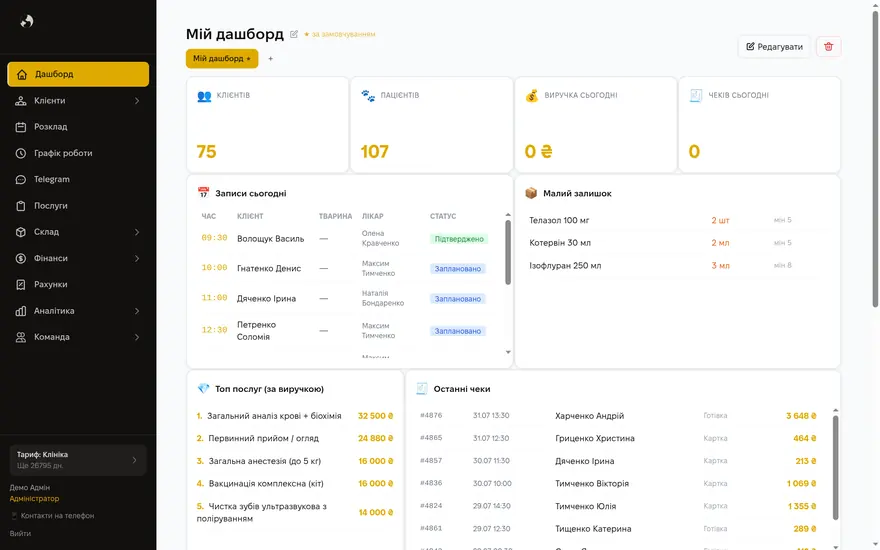Image resolution: width=880 pixels, height=550 pixels.
Task: Click the Аналітика bar chart icon
Action: [21, 311]
